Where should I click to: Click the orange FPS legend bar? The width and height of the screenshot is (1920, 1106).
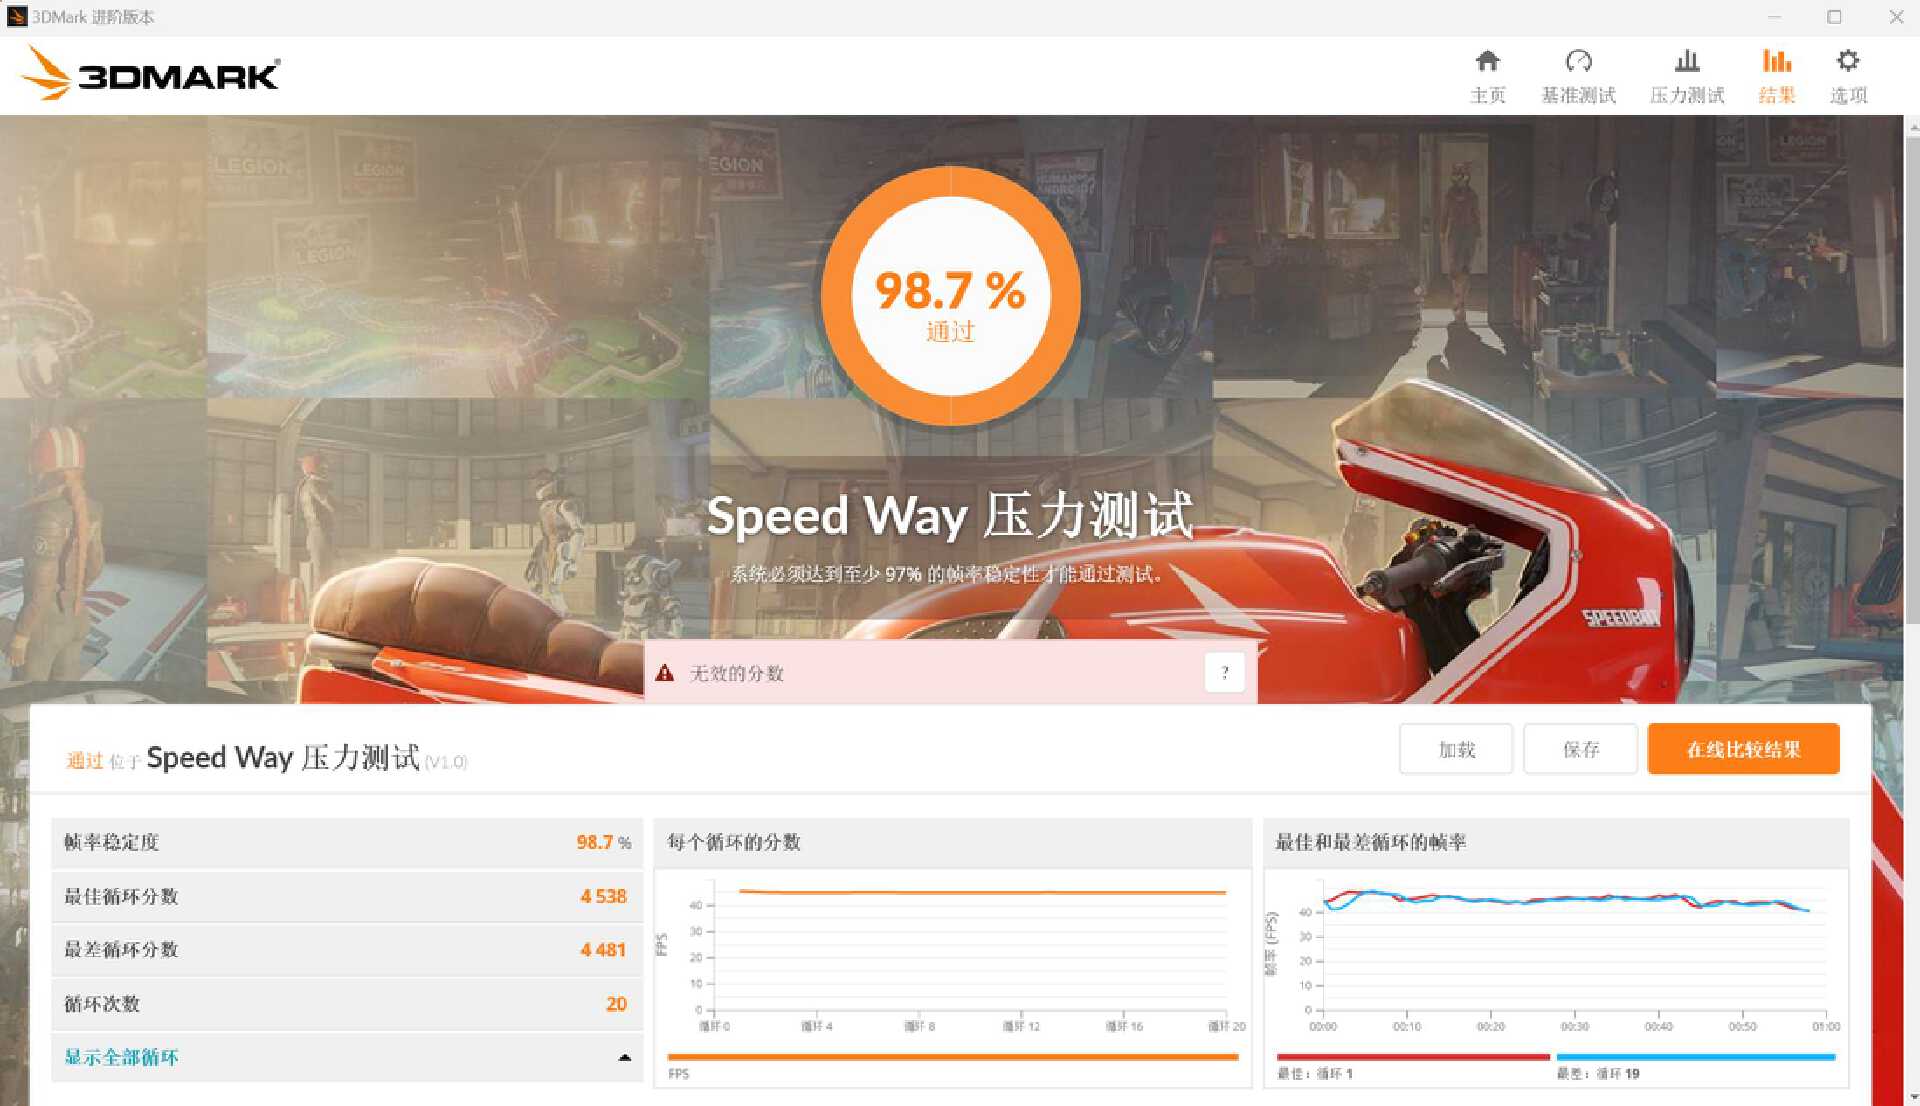pyautogui.click(x=952, y=1057)
